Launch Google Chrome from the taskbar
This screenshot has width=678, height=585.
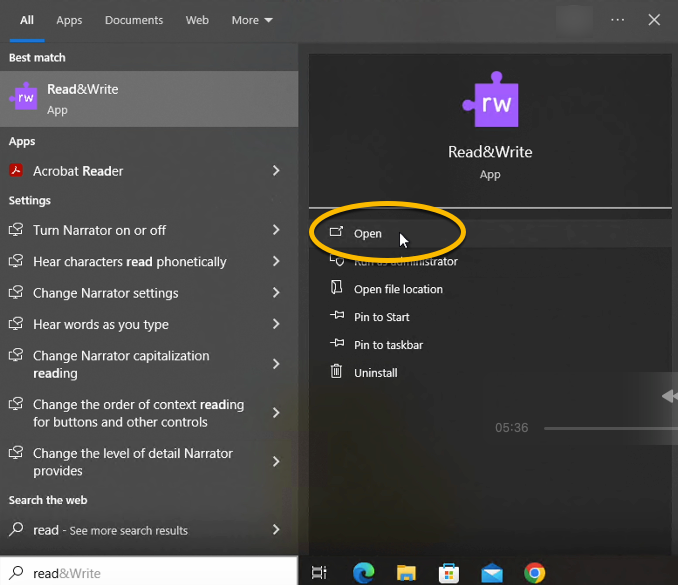pyautogui.click(x=535, y=572)
